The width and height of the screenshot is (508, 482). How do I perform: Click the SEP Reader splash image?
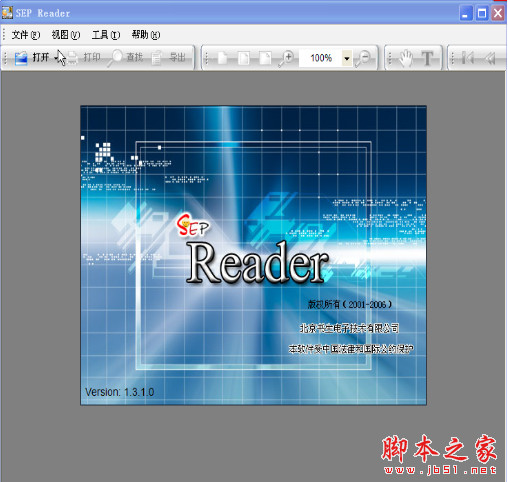point(253,255)
